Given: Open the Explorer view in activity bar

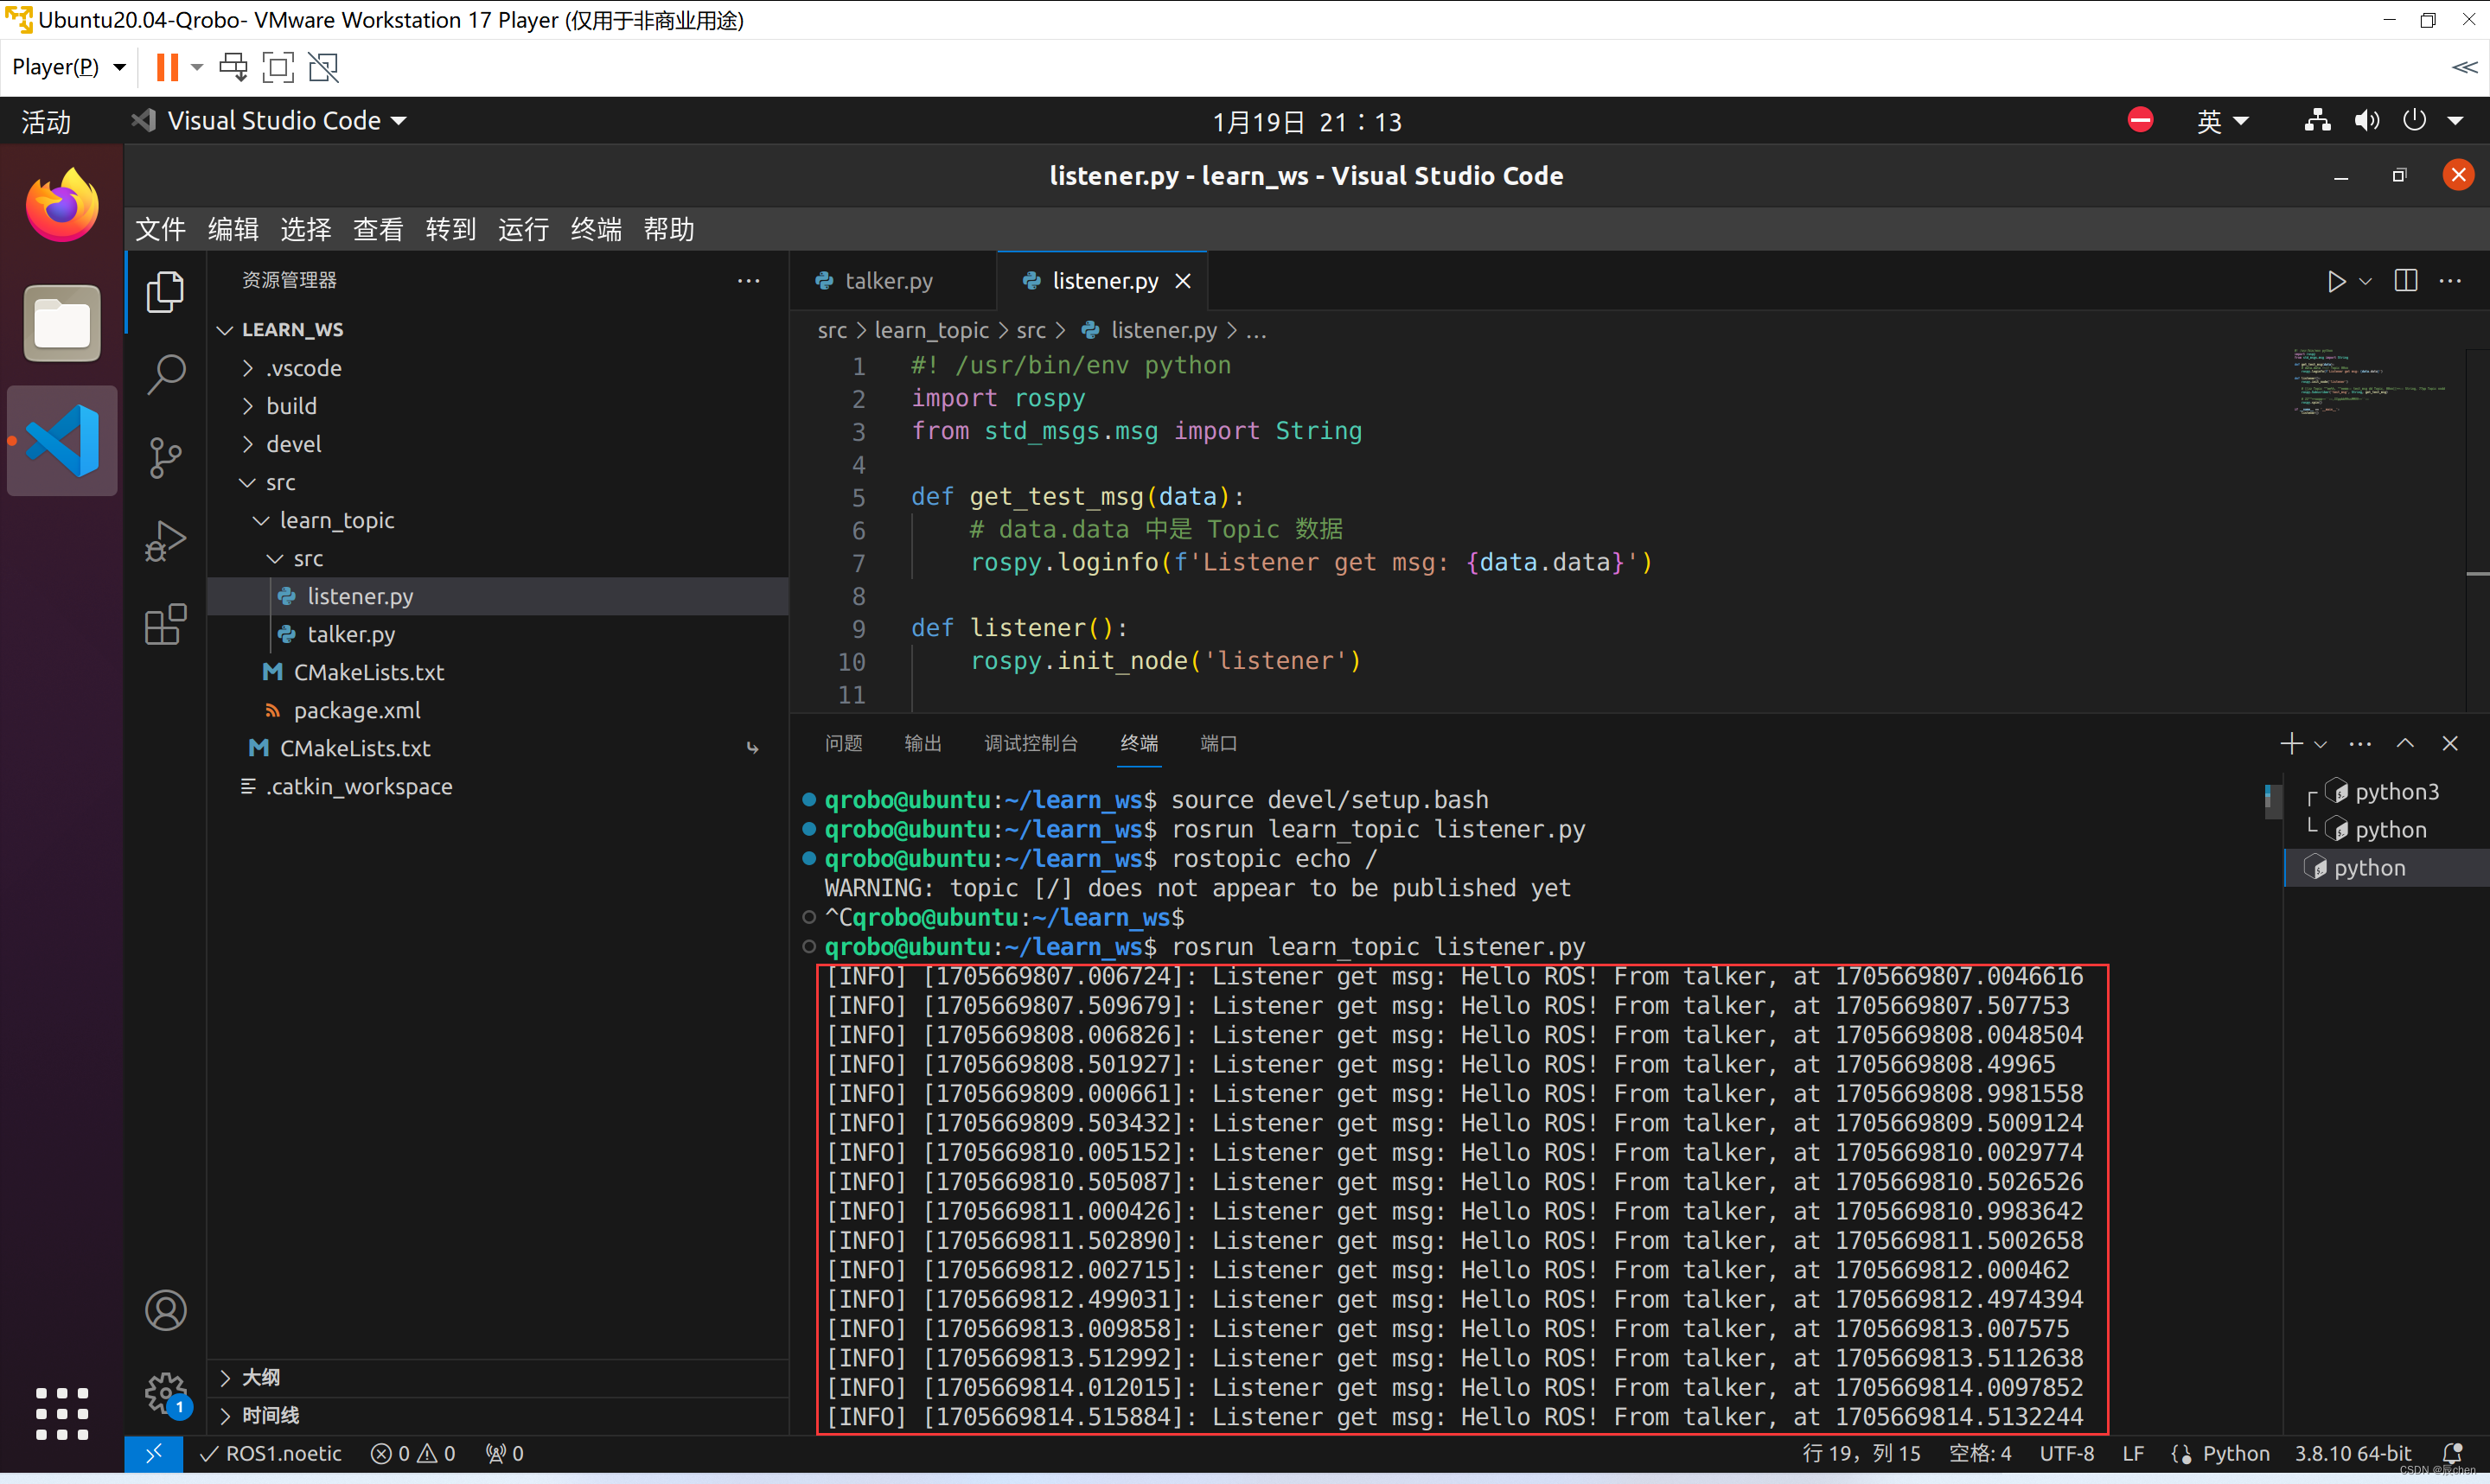Looking at the screenshot, I should [x=165, y=292].
